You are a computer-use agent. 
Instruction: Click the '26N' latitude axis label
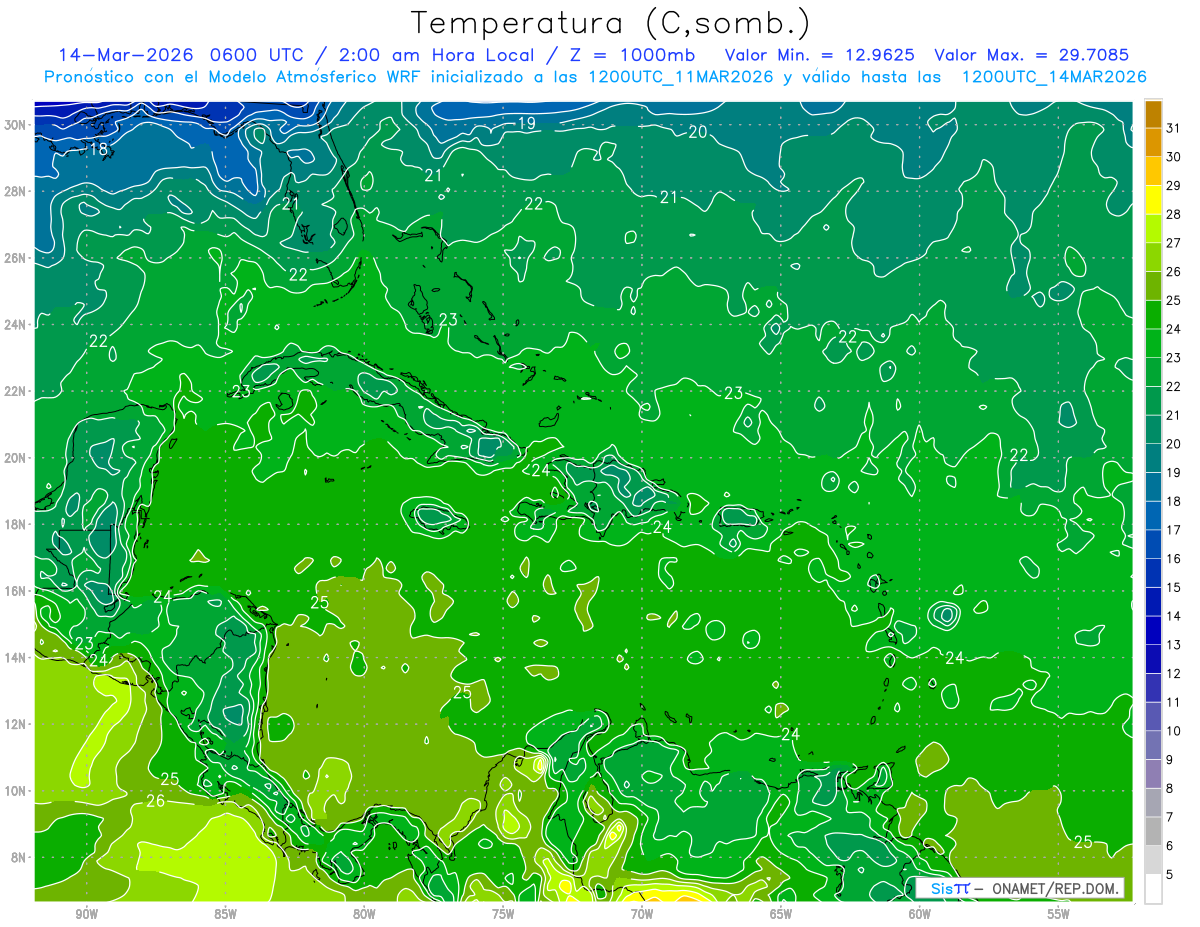17,257
